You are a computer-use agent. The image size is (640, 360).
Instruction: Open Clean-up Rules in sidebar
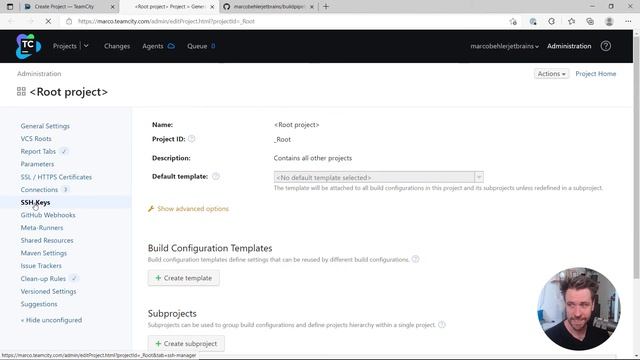pyautogui.click(x=43, y=278)
